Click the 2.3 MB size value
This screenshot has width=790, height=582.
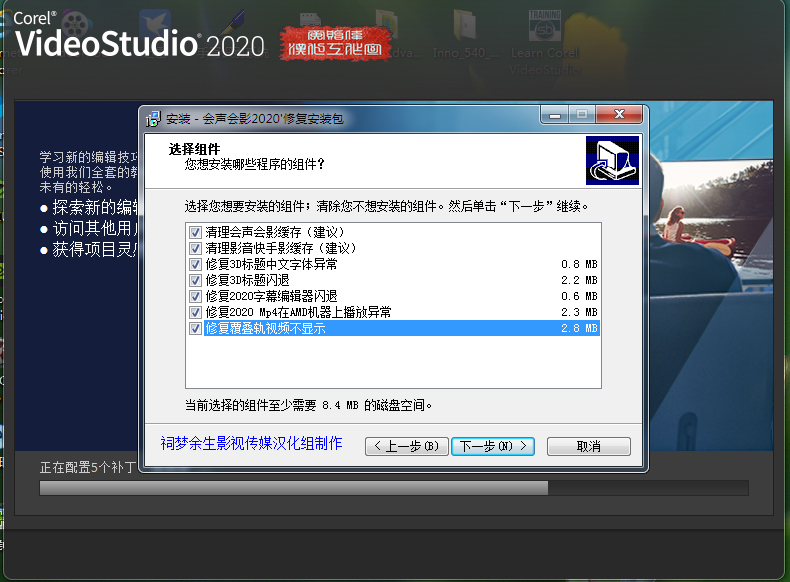pos(579,312)
